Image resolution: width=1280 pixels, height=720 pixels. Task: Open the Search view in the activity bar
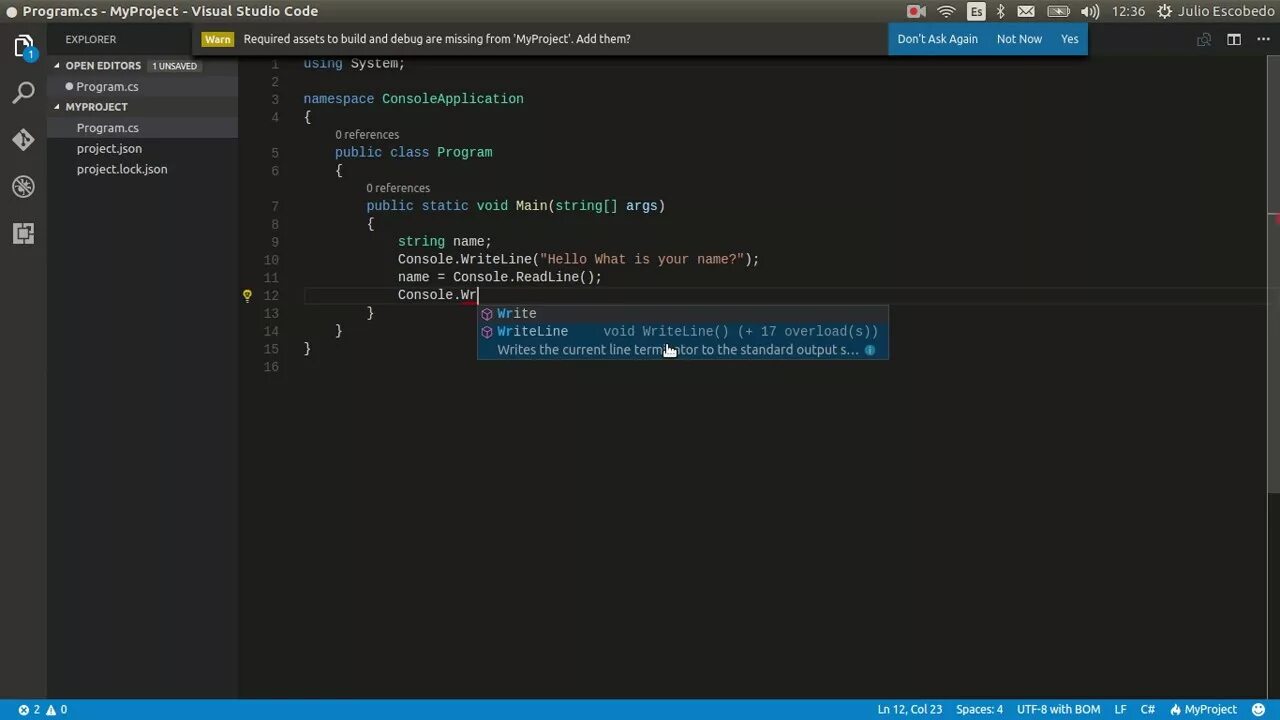(24, 93)
